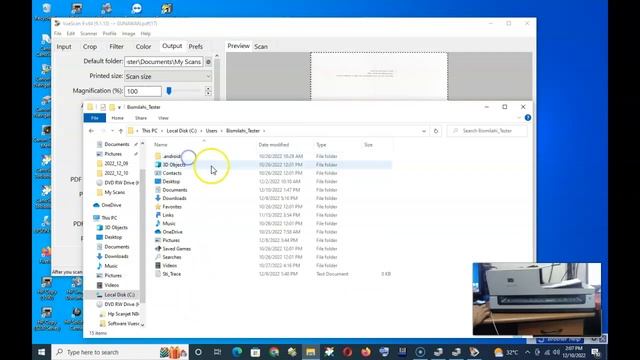Viewport: 640px width, 360px height.
Task: Show hidden system tray icons
Action: [527, 352]
